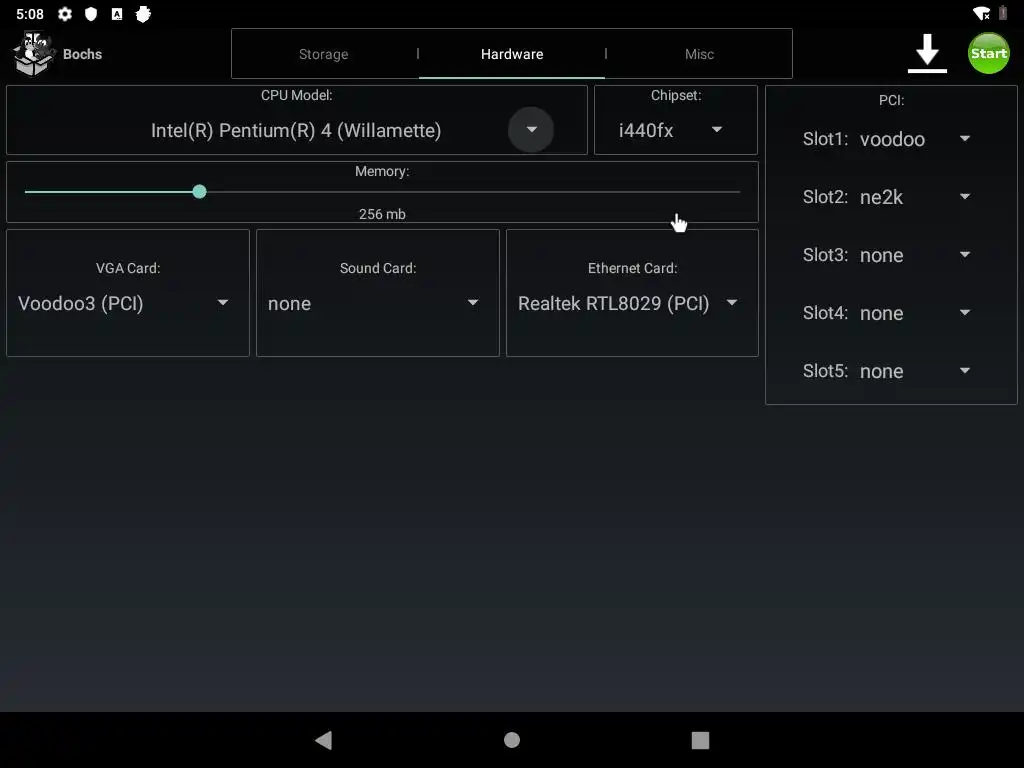Tap the Android home circle button
The image size is (1024, 768).
point(512,740)
